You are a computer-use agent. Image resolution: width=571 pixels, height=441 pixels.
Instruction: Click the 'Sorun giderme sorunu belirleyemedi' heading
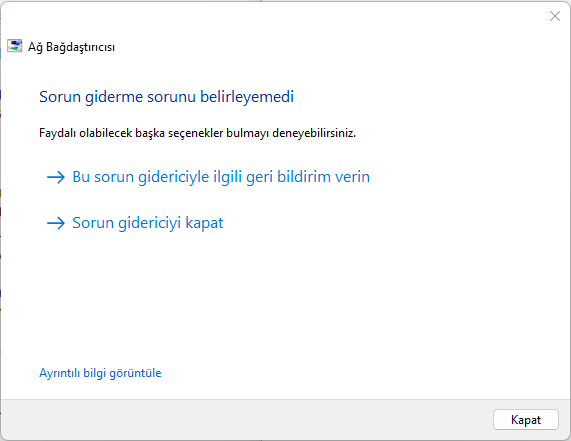(x=166, y=97)
